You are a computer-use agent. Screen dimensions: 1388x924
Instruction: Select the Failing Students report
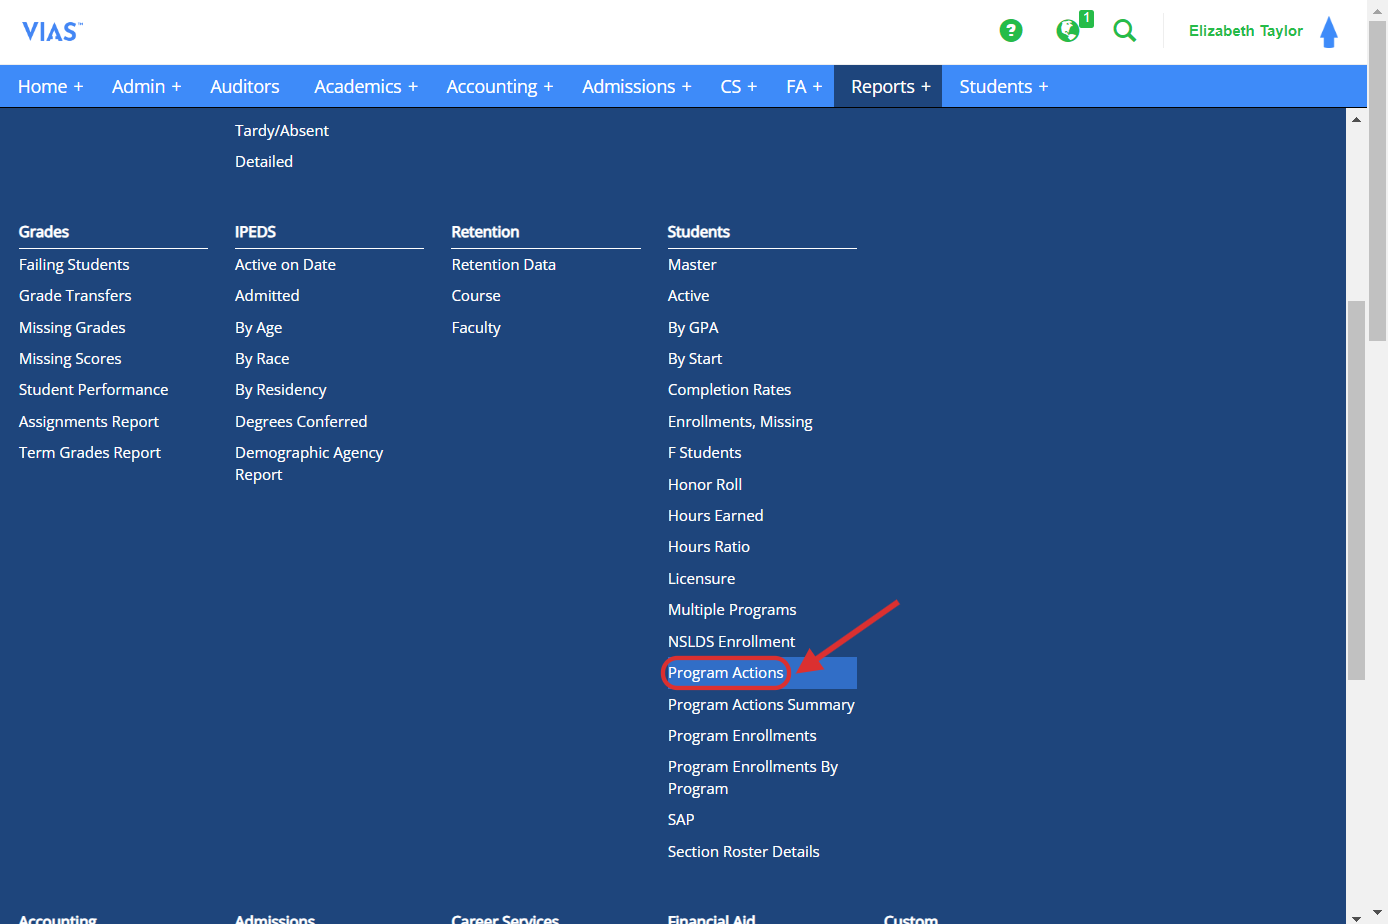click(x=73, y=264)
